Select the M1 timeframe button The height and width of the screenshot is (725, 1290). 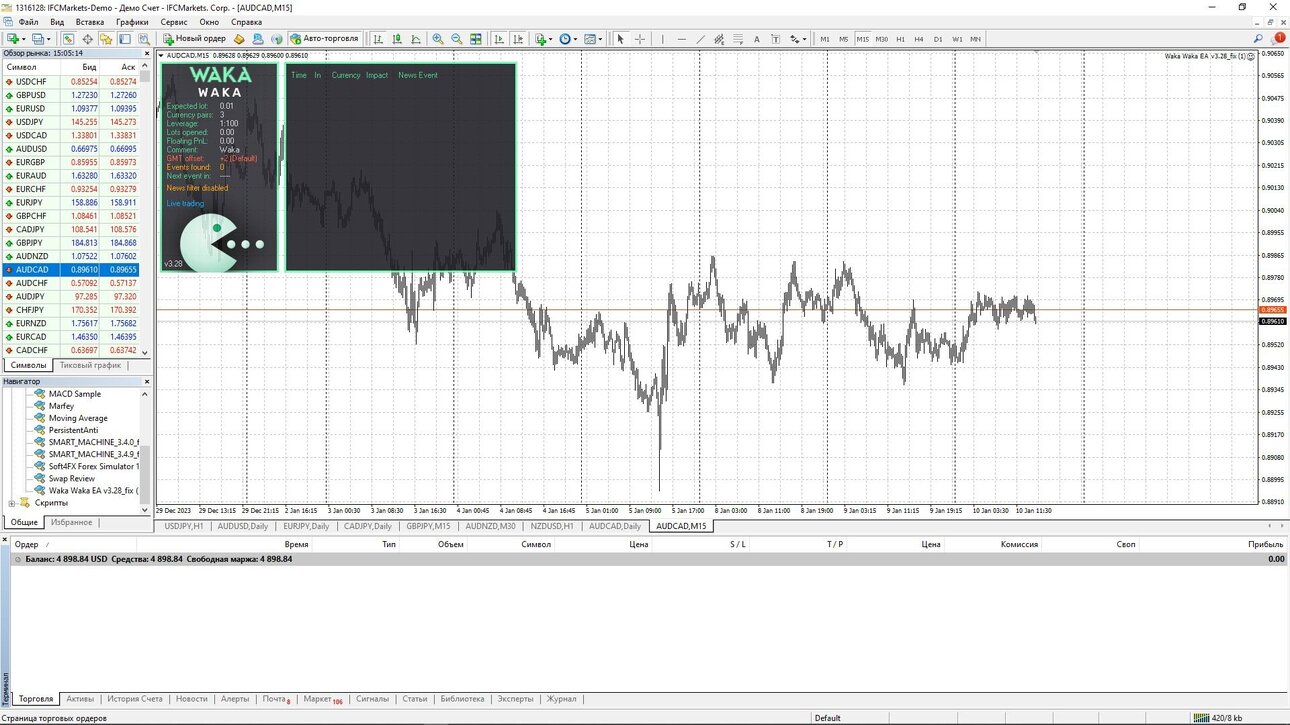825,39
